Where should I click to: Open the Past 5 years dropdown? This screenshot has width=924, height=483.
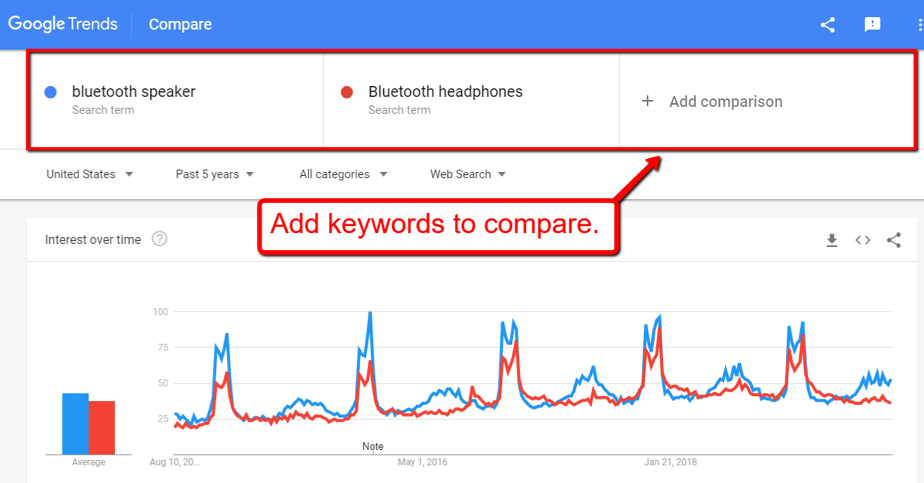click(x=215, y=174)
